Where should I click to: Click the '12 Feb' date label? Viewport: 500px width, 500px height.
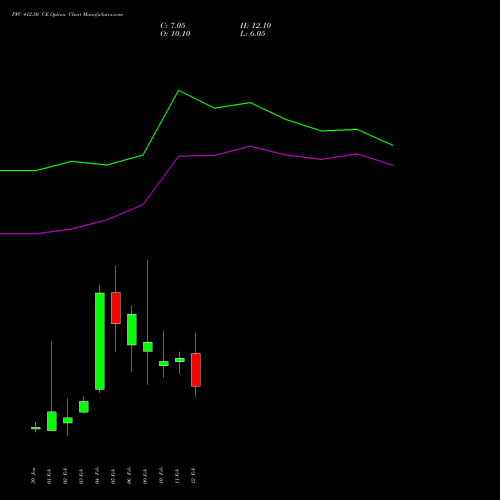click(193, 476)
